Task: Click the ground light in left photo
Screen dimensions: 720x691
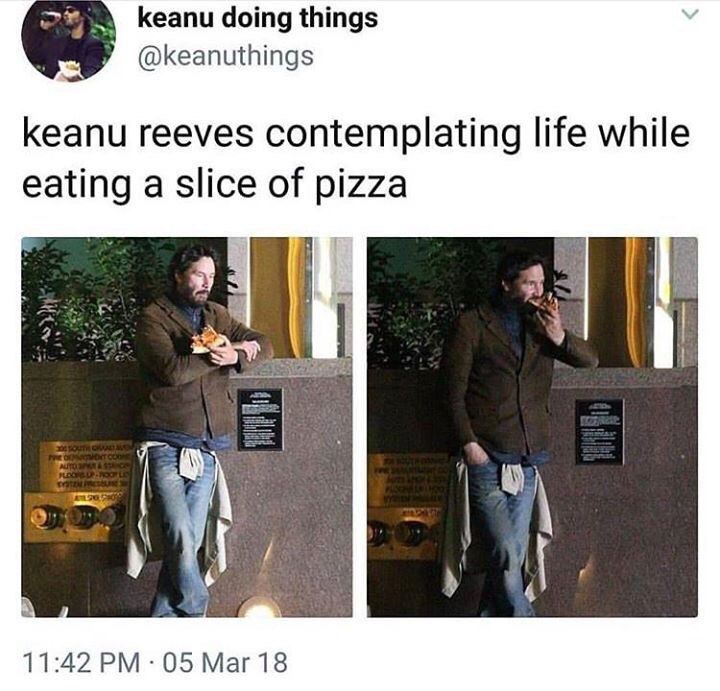Action: (x=260, y=608)
